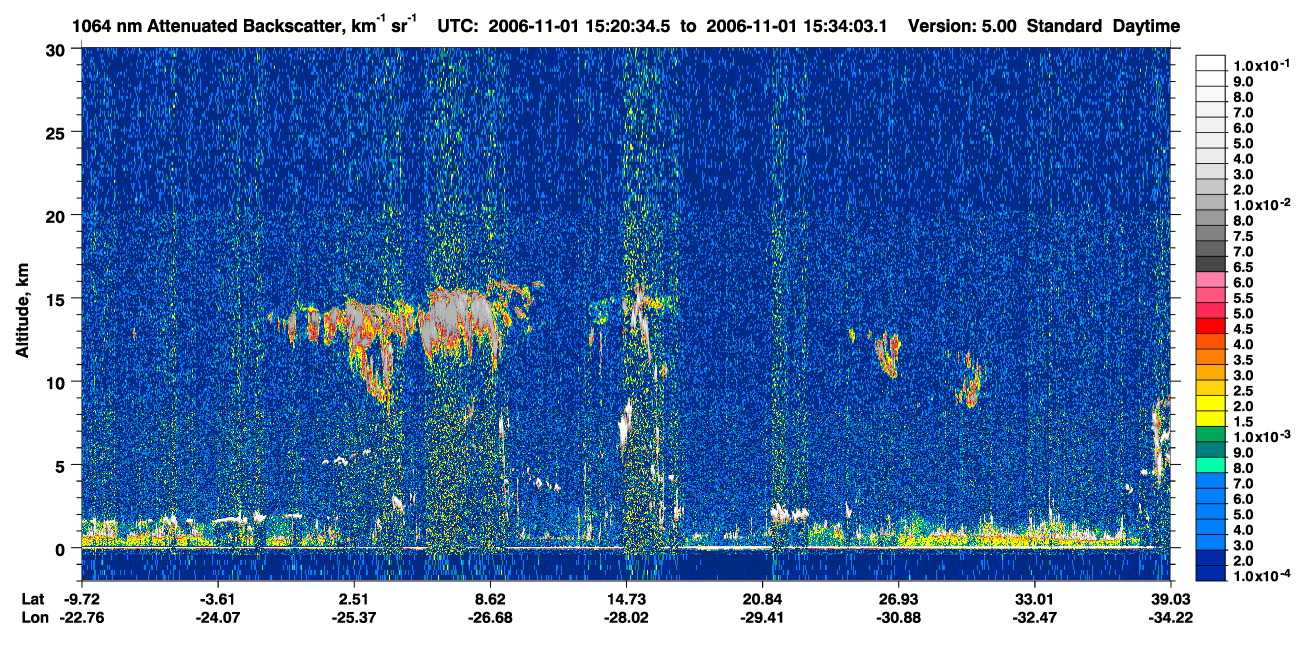Click the "UTC:" label in the header
The height and width of the screenshot is (667, 1300).
click(x=460, y=26)
